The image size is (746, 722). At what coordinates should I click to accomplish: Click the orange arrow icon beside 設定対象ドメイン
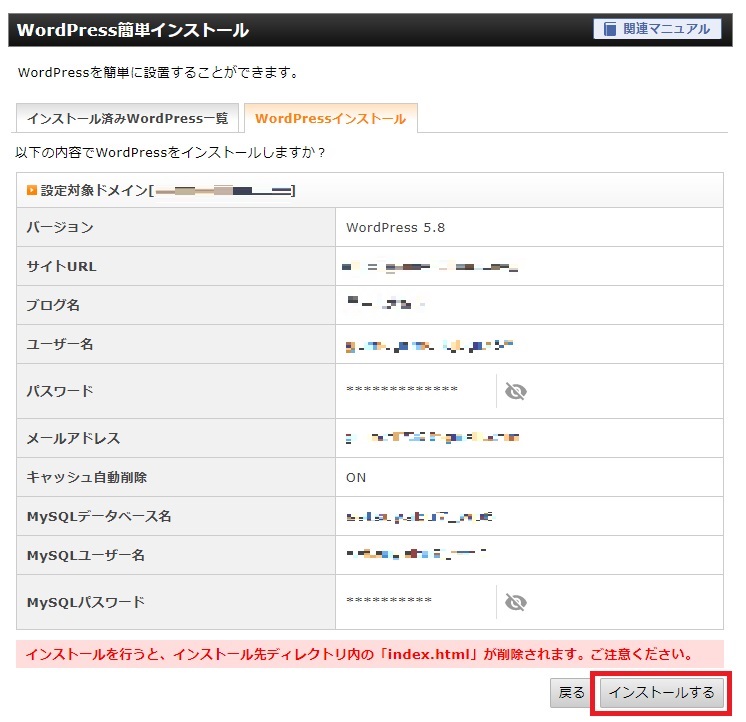point(32,190)
